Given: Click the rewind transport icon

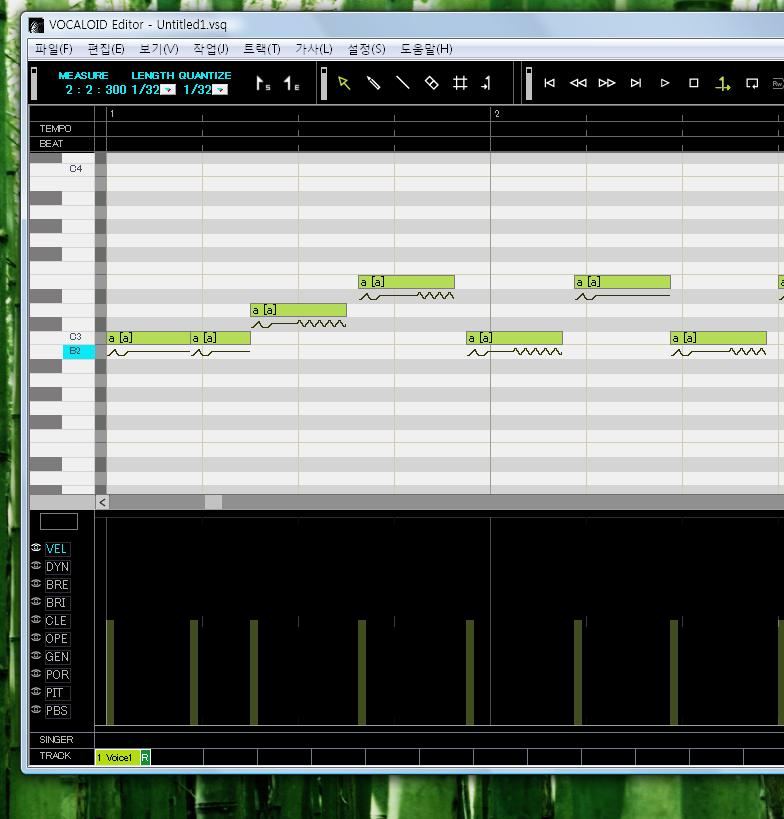Looking at the screenshot, I should [x=578, y=84].
